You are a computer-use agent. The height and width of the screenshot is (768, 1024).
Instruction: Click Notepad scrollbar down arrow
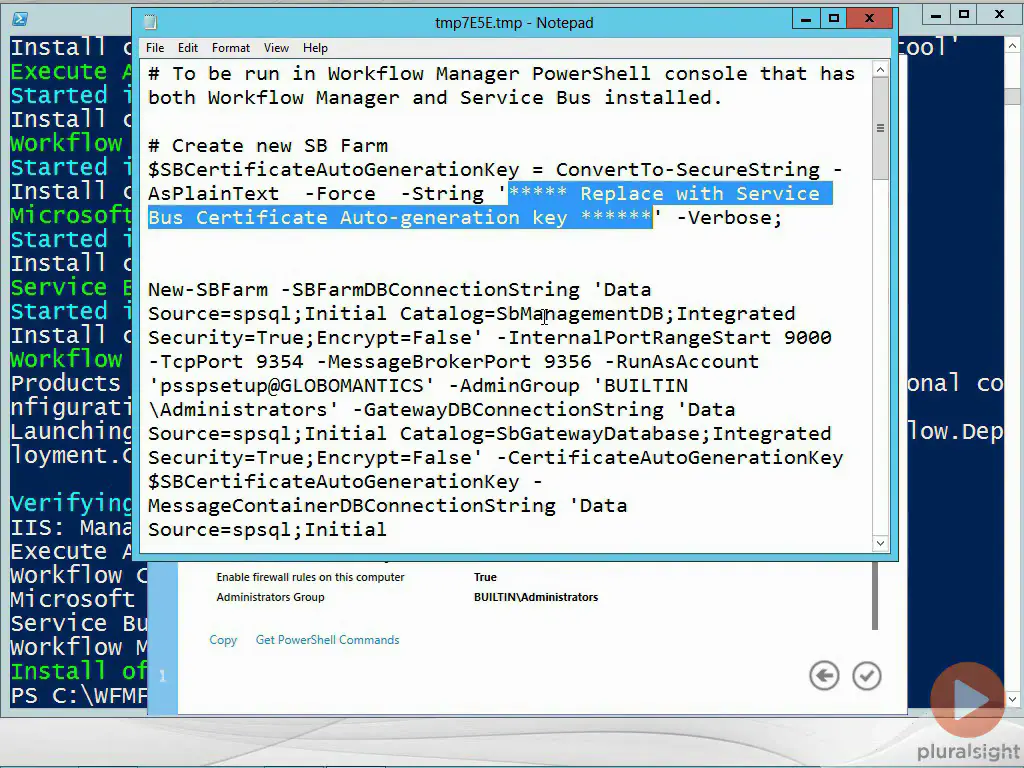880,543
